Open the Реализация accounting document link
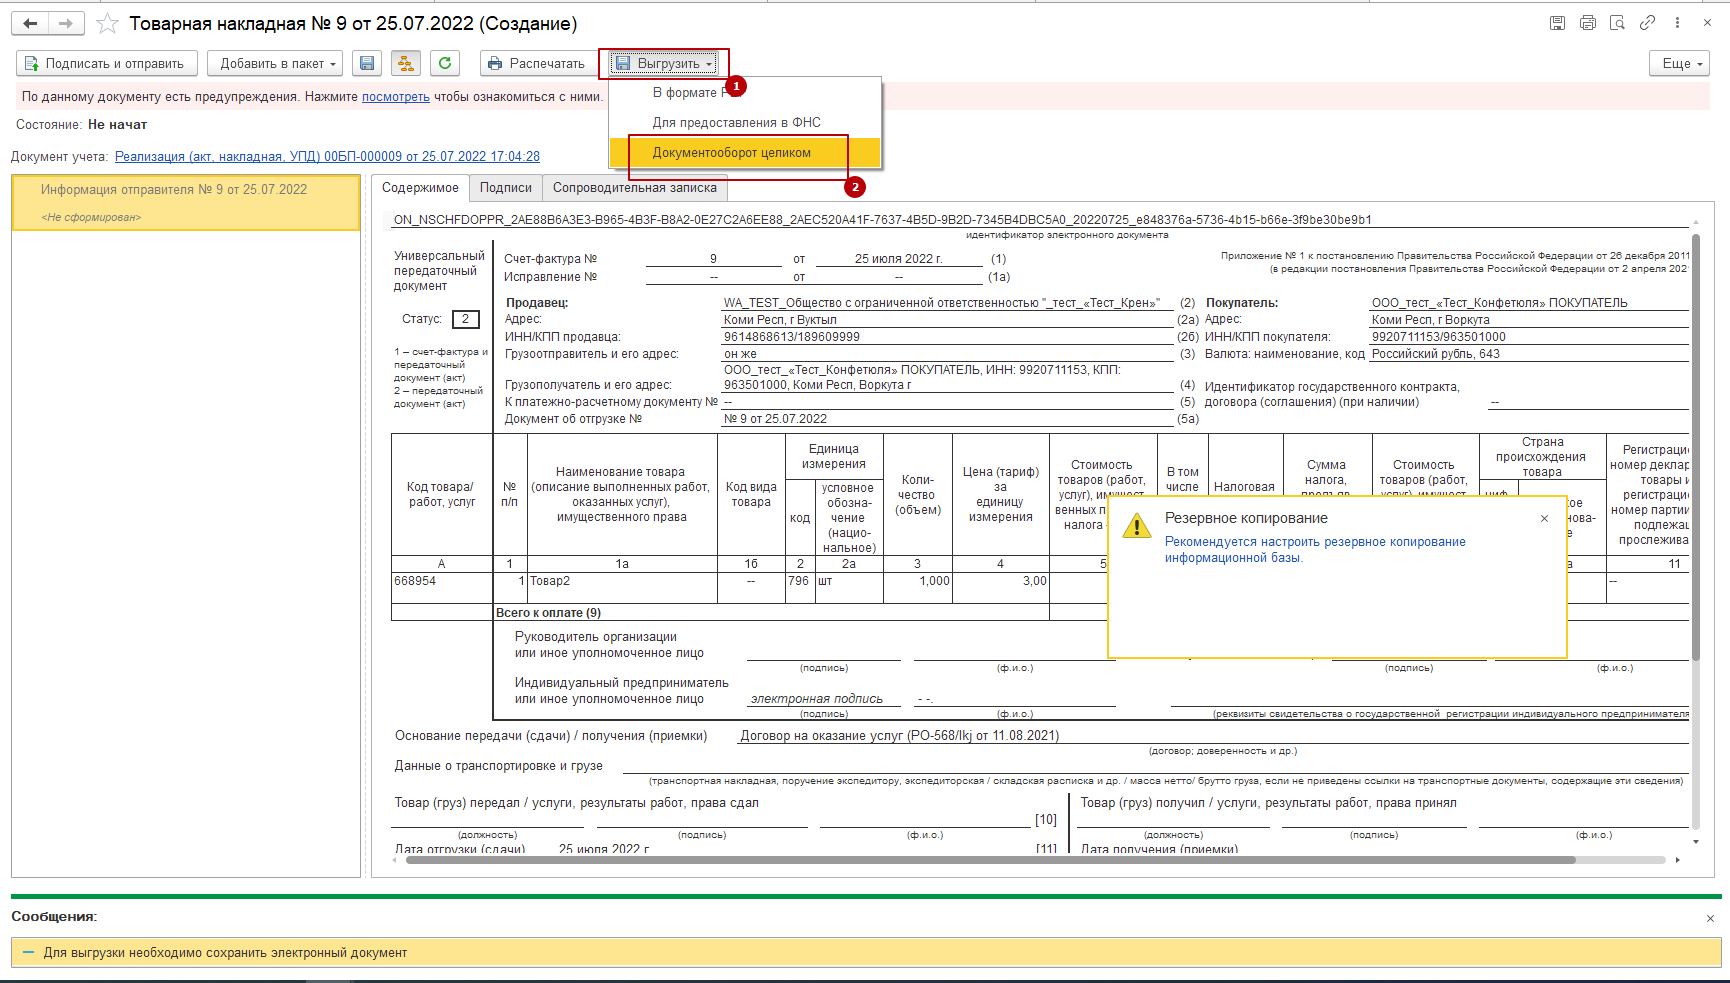This screenshot has width=1730, height=983. tap(327, 156)
